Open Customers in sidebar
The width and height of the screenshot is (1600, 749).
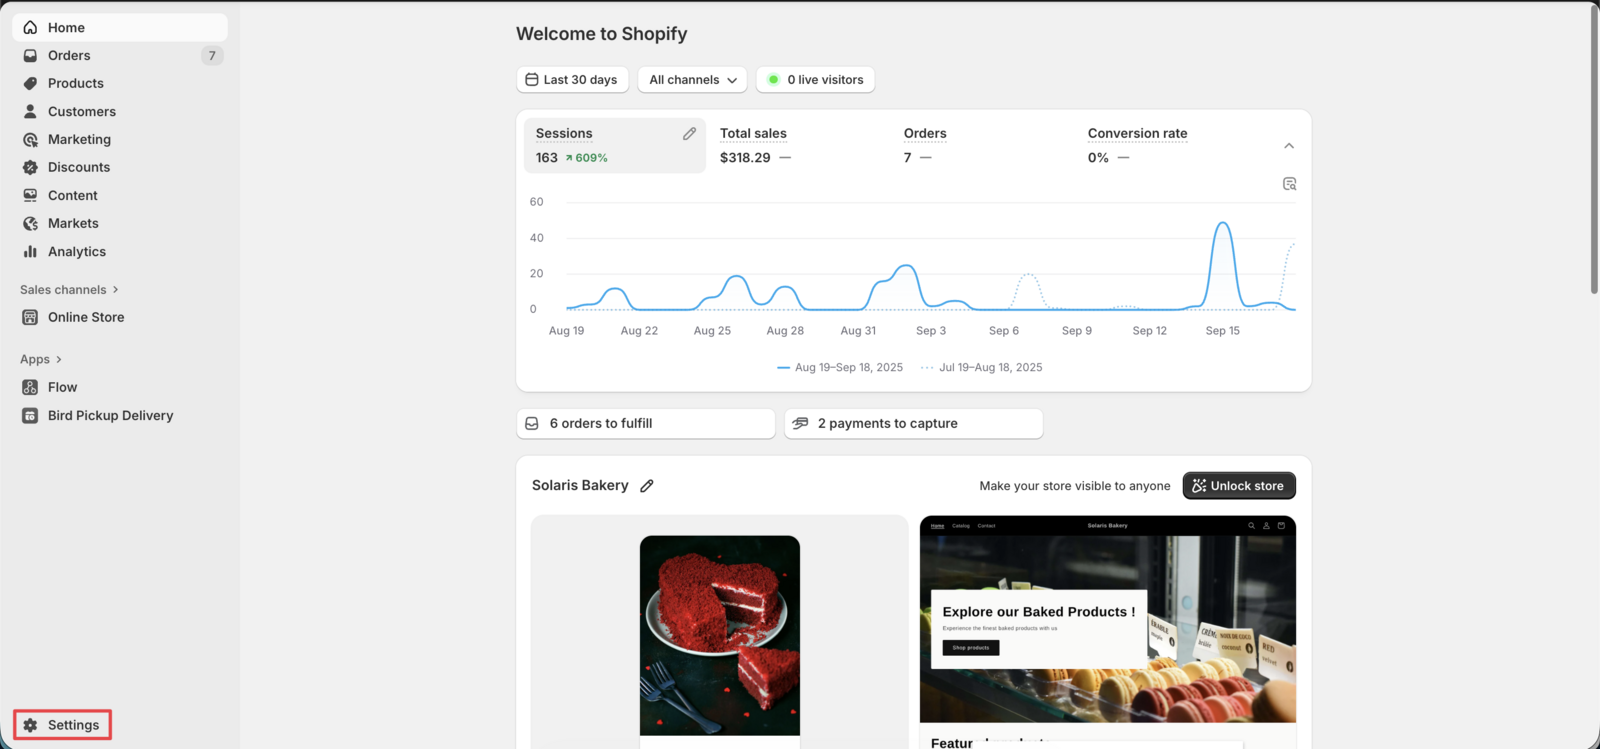tap(120, 112)
